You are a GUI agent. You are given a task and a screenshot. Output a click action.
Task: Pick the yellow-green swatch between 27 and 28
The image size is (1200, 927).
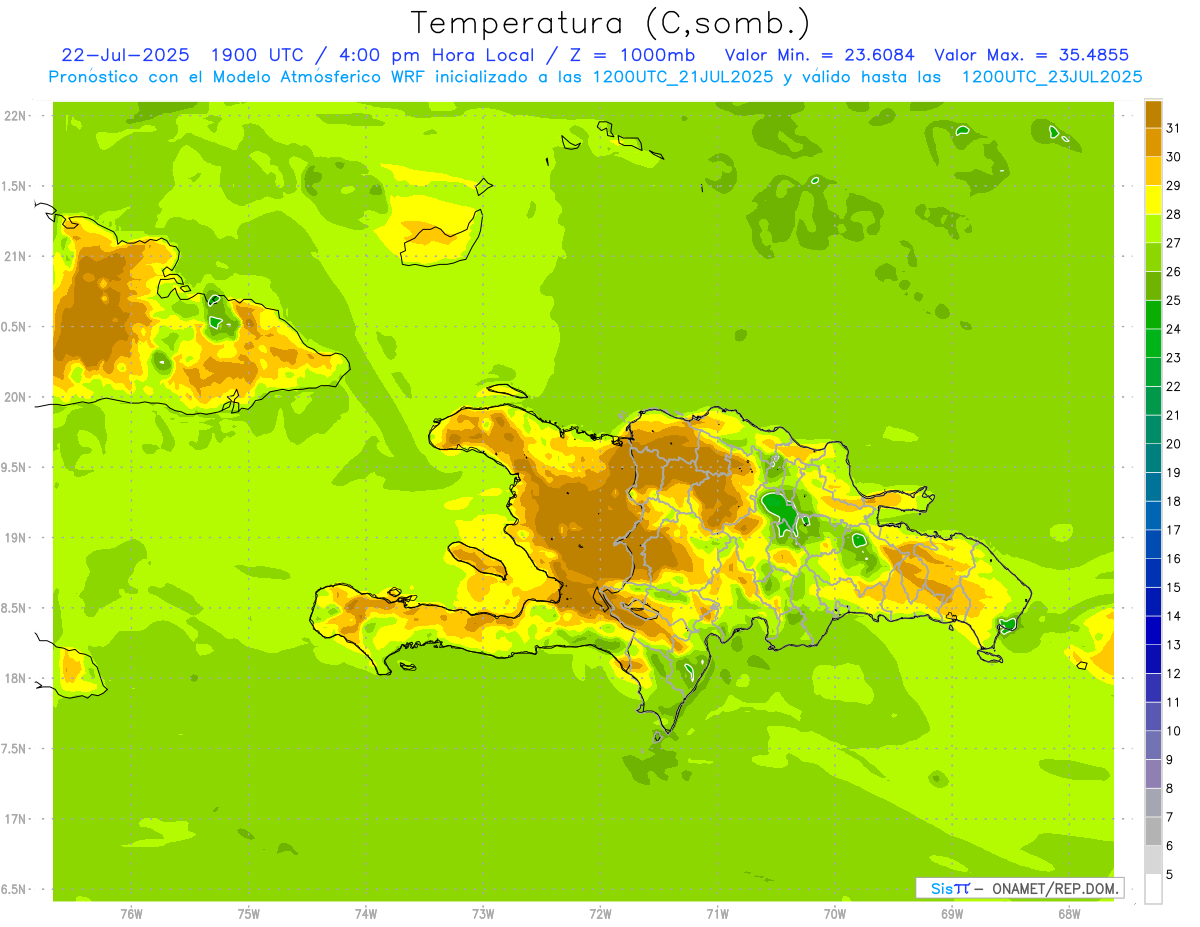1153,229
